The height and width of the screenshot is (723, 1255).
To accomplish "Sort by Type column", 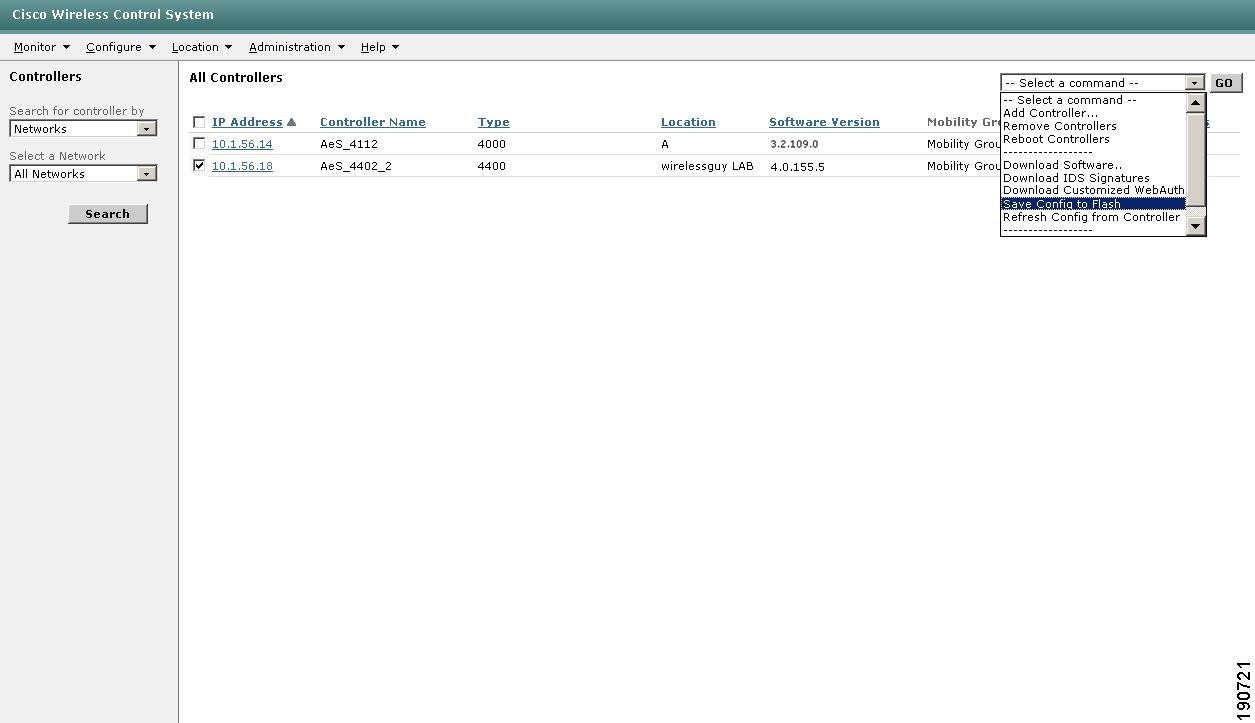I will click(x=494, y=122).
